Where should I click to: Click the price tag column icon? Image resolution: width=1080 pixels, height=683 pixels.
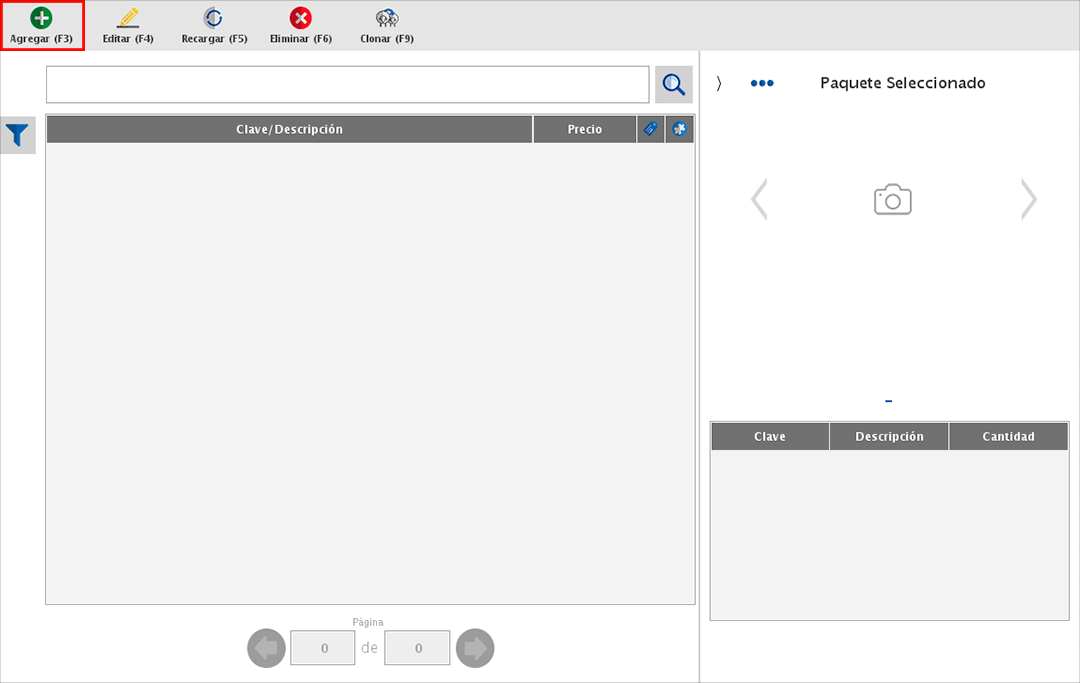(x=650, y=129)
